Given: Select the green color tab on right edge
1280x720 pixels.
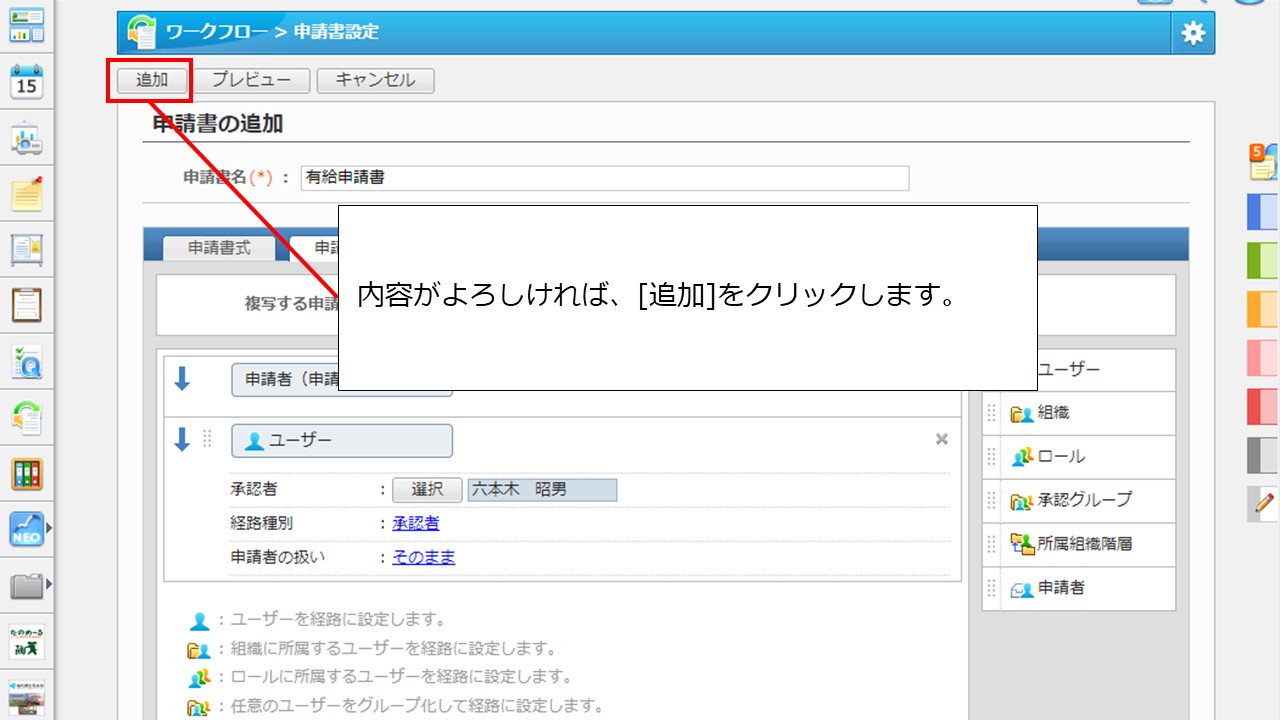Looking at the screenshot, I should point(1263,260).
